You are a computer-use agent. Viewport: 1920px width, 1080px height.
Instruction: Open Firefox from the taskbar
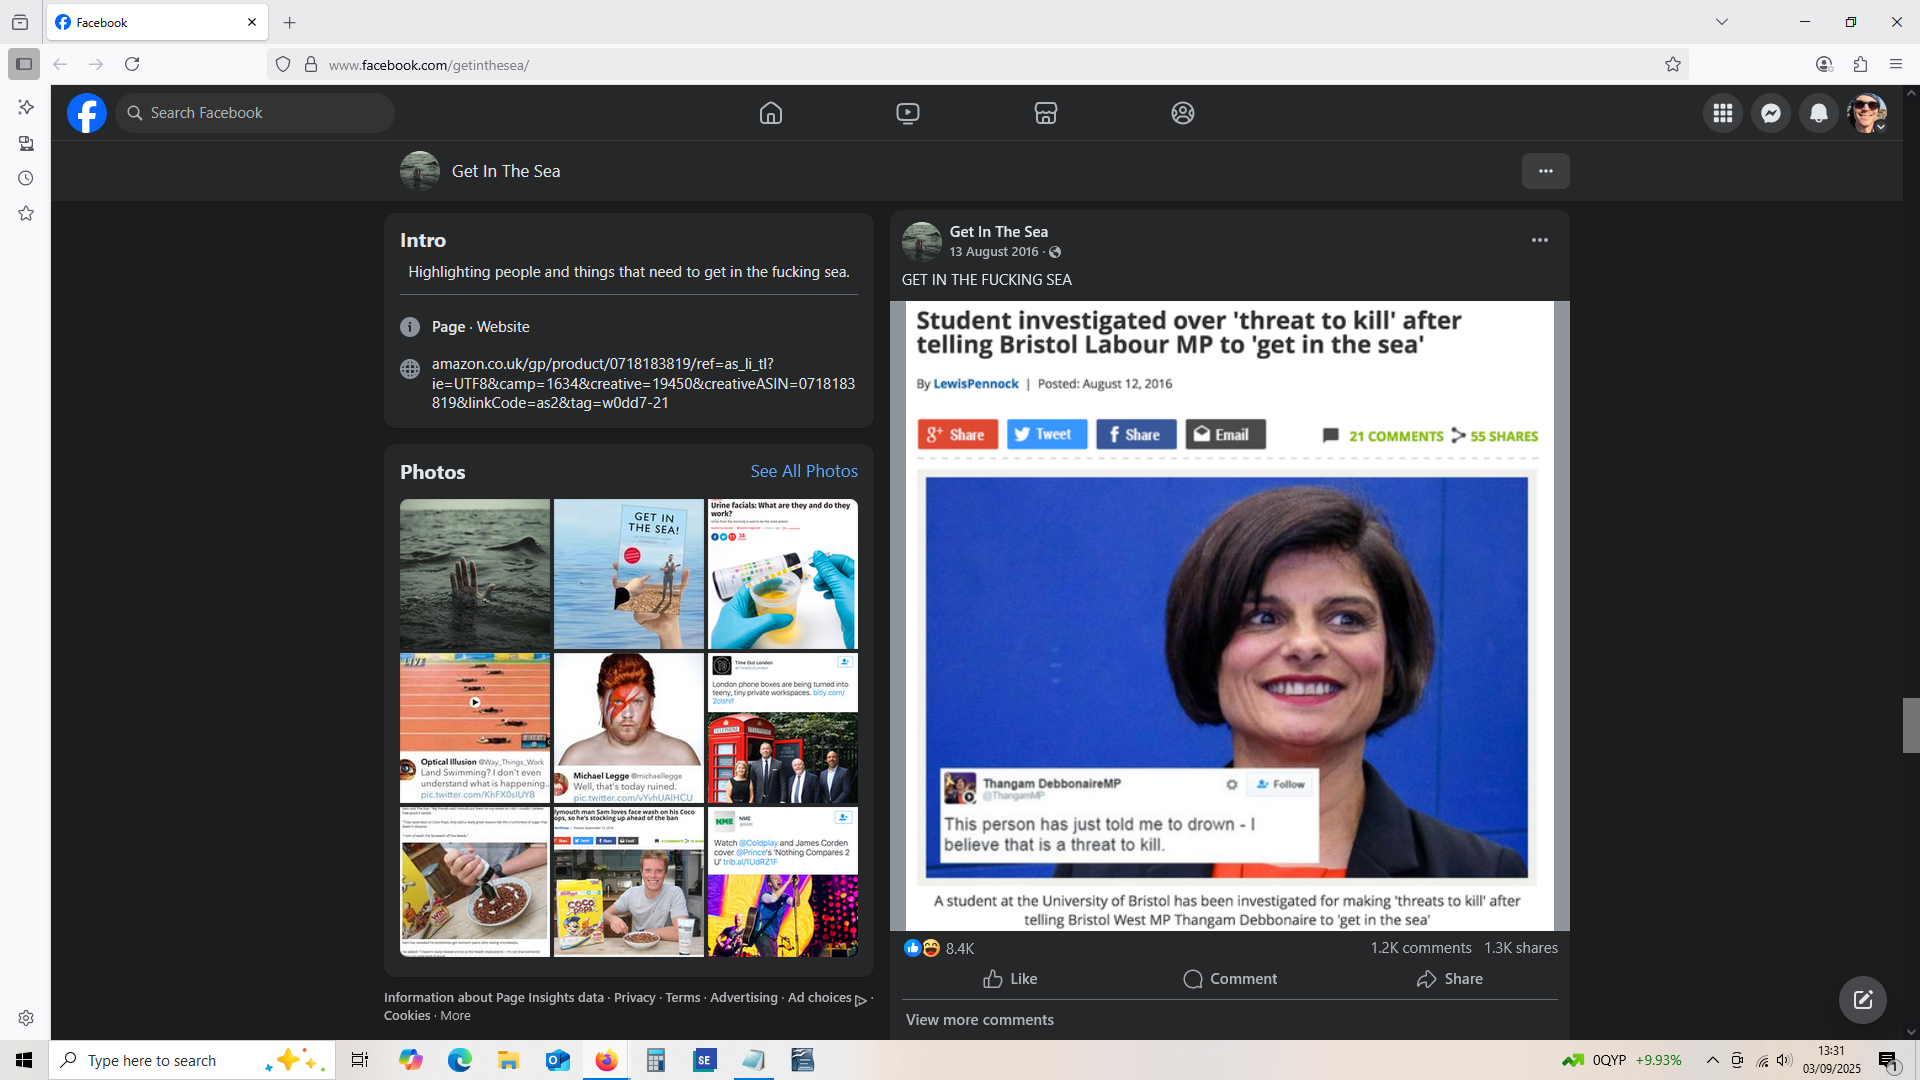click(606, 1060)
